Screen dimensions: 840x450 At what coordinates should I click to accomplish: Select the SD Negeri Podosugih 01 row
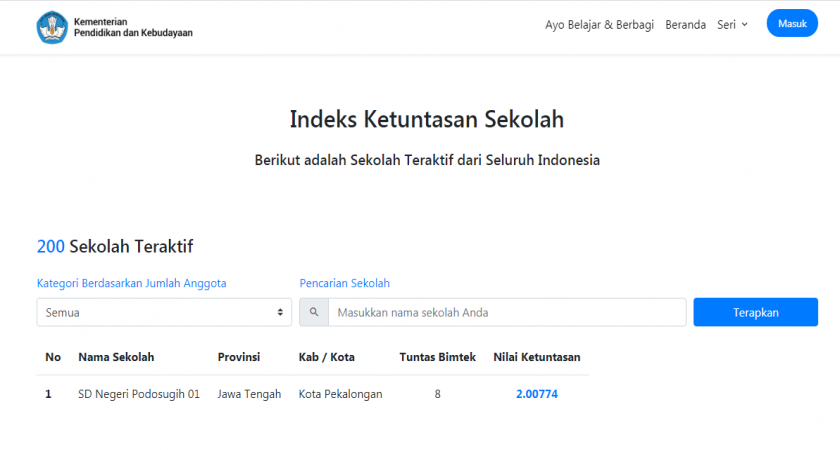click(139, 394)
